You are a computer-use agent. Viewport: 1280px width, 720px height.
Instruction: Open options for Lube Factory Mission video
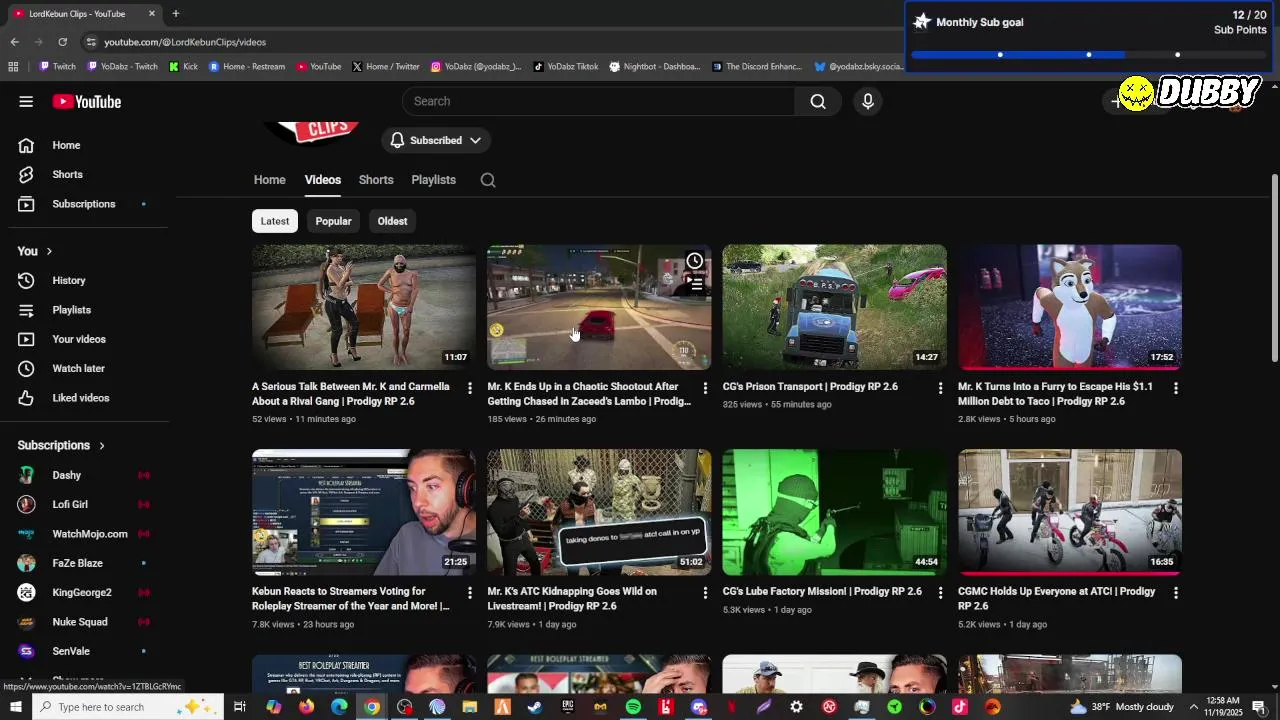[940, 593]
